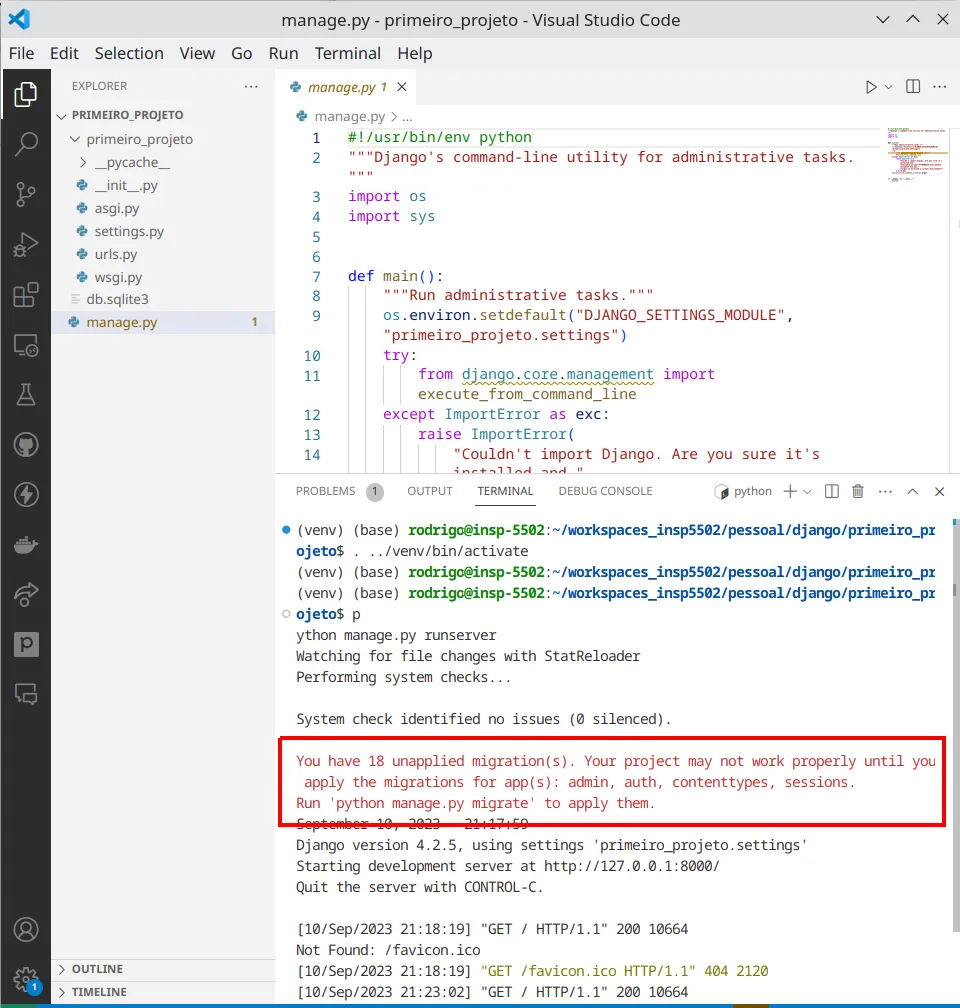This screenshot has width=960, height=1008.
Task: Click the code minimap preview
Action: pyautogui.click(x=916, y=155)
